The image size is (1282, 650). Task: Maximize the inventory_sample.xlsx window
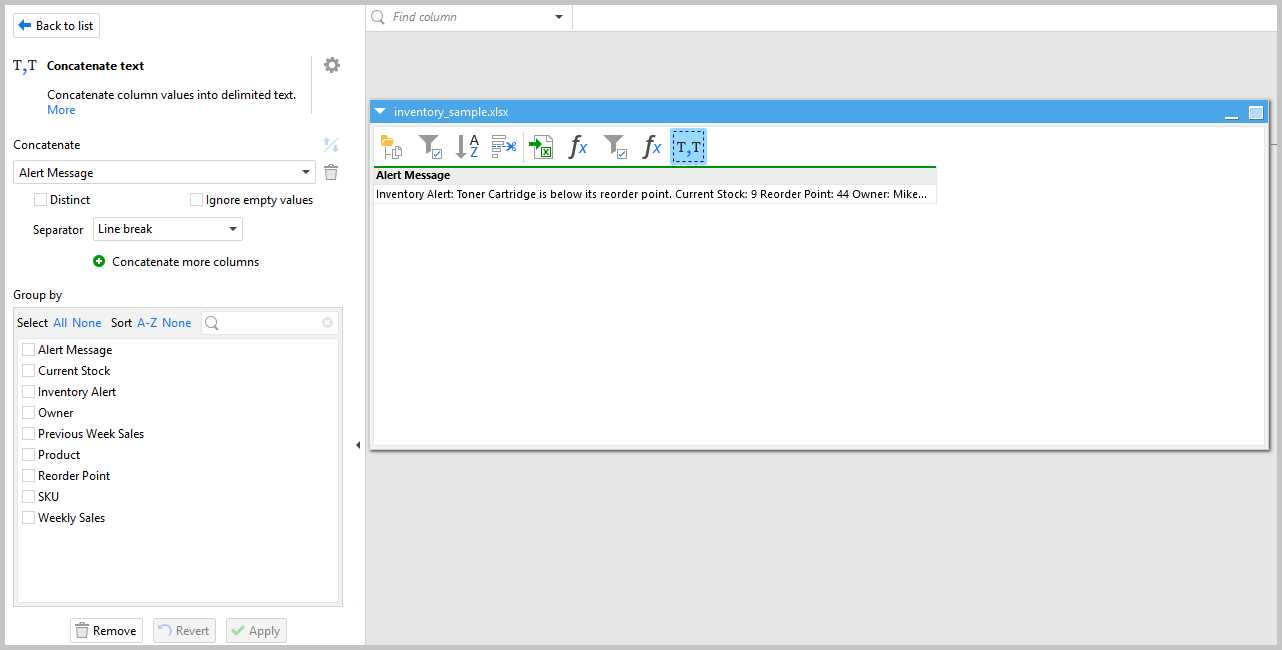(x=1256, y=112)
